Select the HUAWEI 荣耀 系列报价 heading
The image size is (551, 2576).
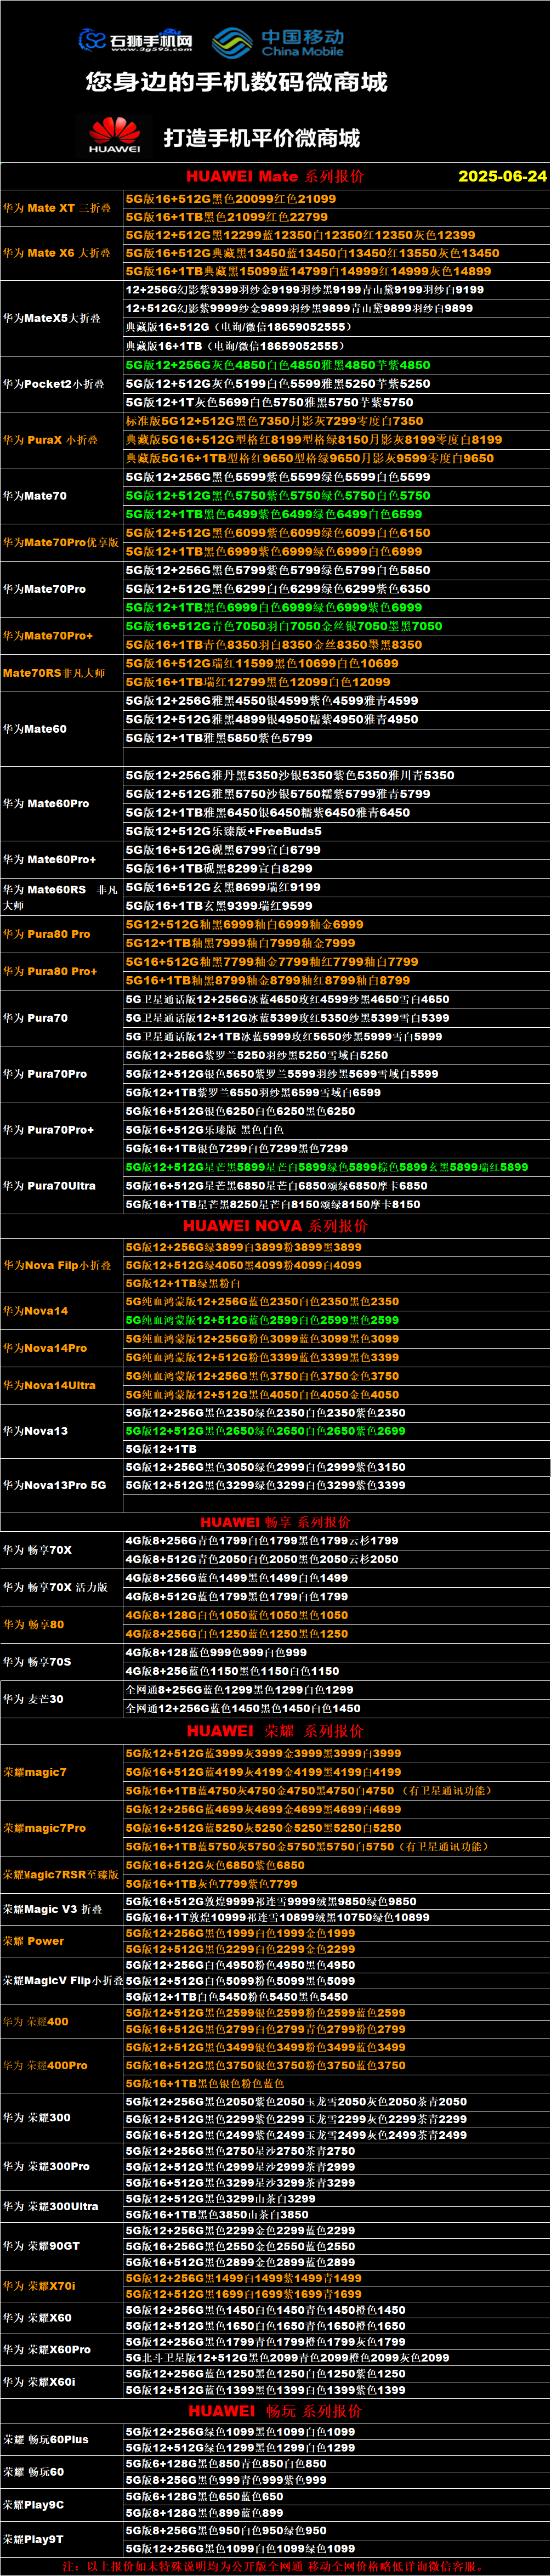[x=275, y=1731]
